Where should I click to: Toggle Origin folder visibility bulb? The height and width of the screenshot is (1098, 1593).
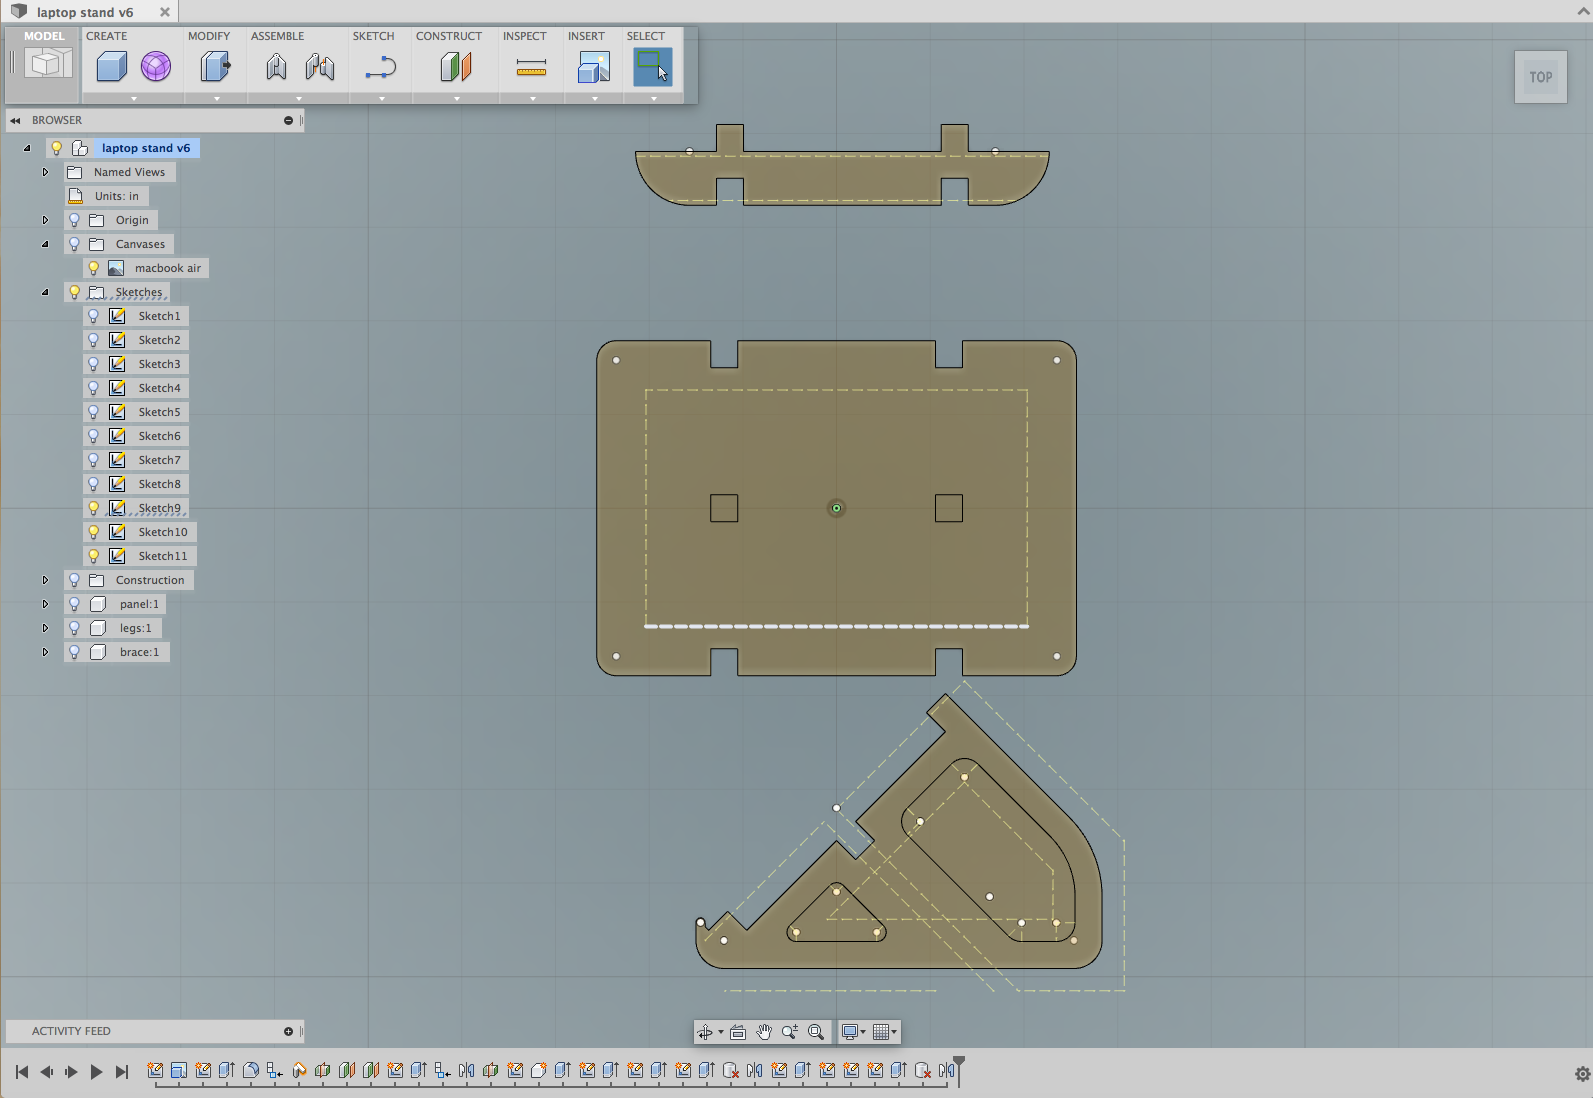[x=74, y=220]
